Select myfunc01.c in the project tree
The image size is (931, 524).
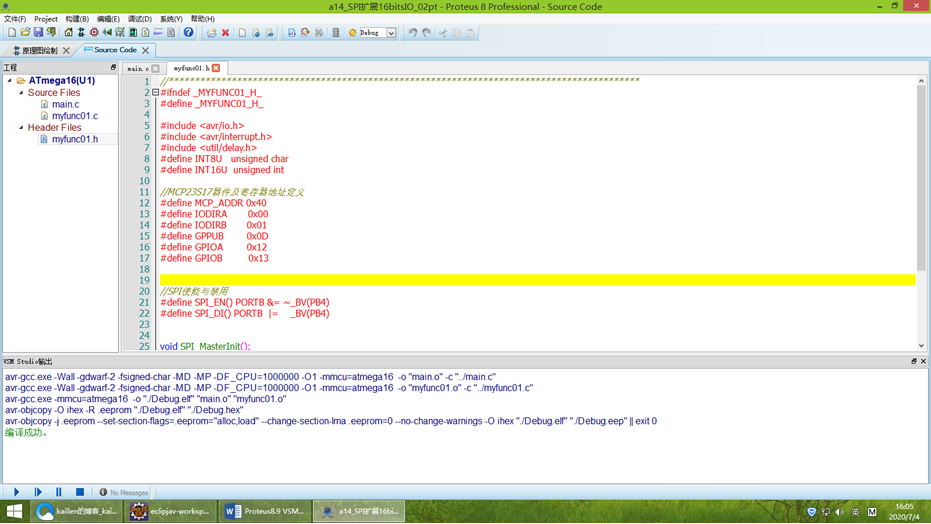tap(75, 116)
